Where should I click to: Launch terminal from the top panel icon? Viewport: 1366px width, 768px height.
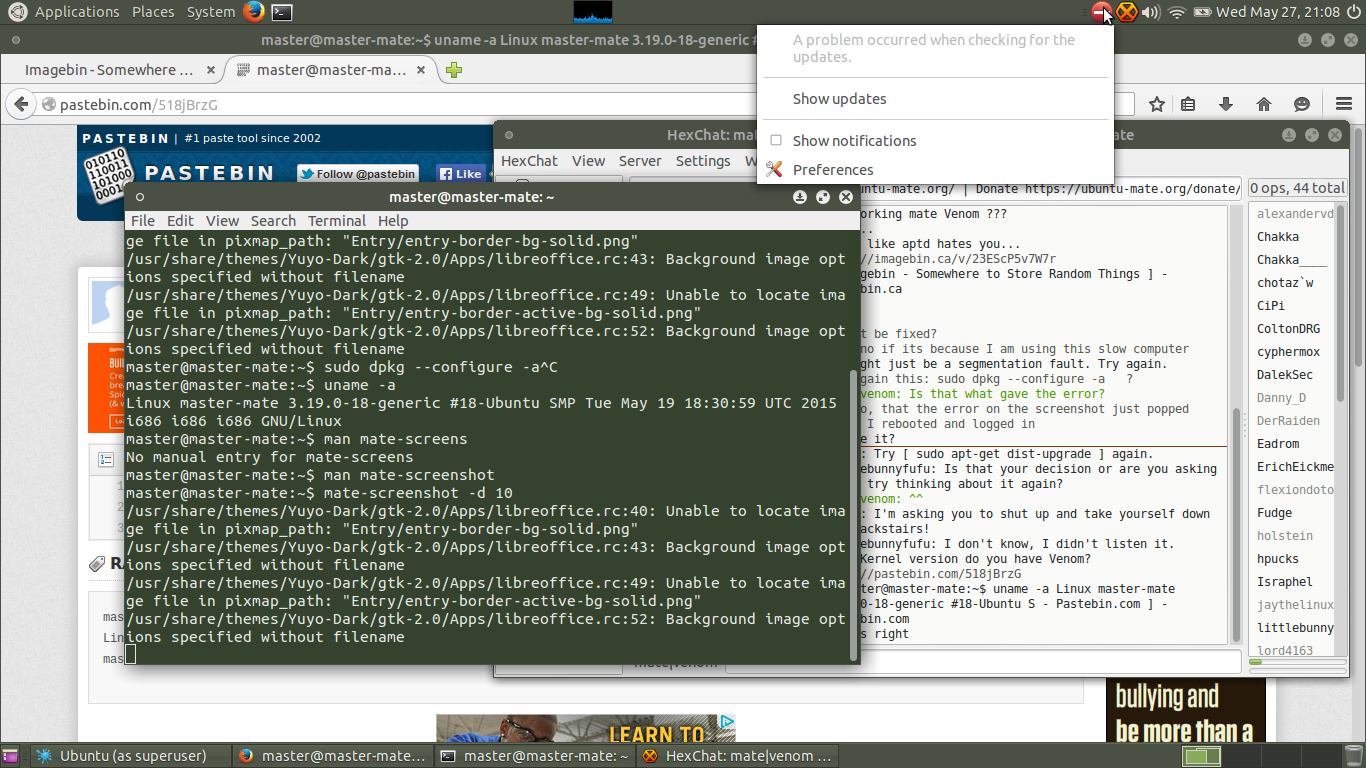[283, 12]
